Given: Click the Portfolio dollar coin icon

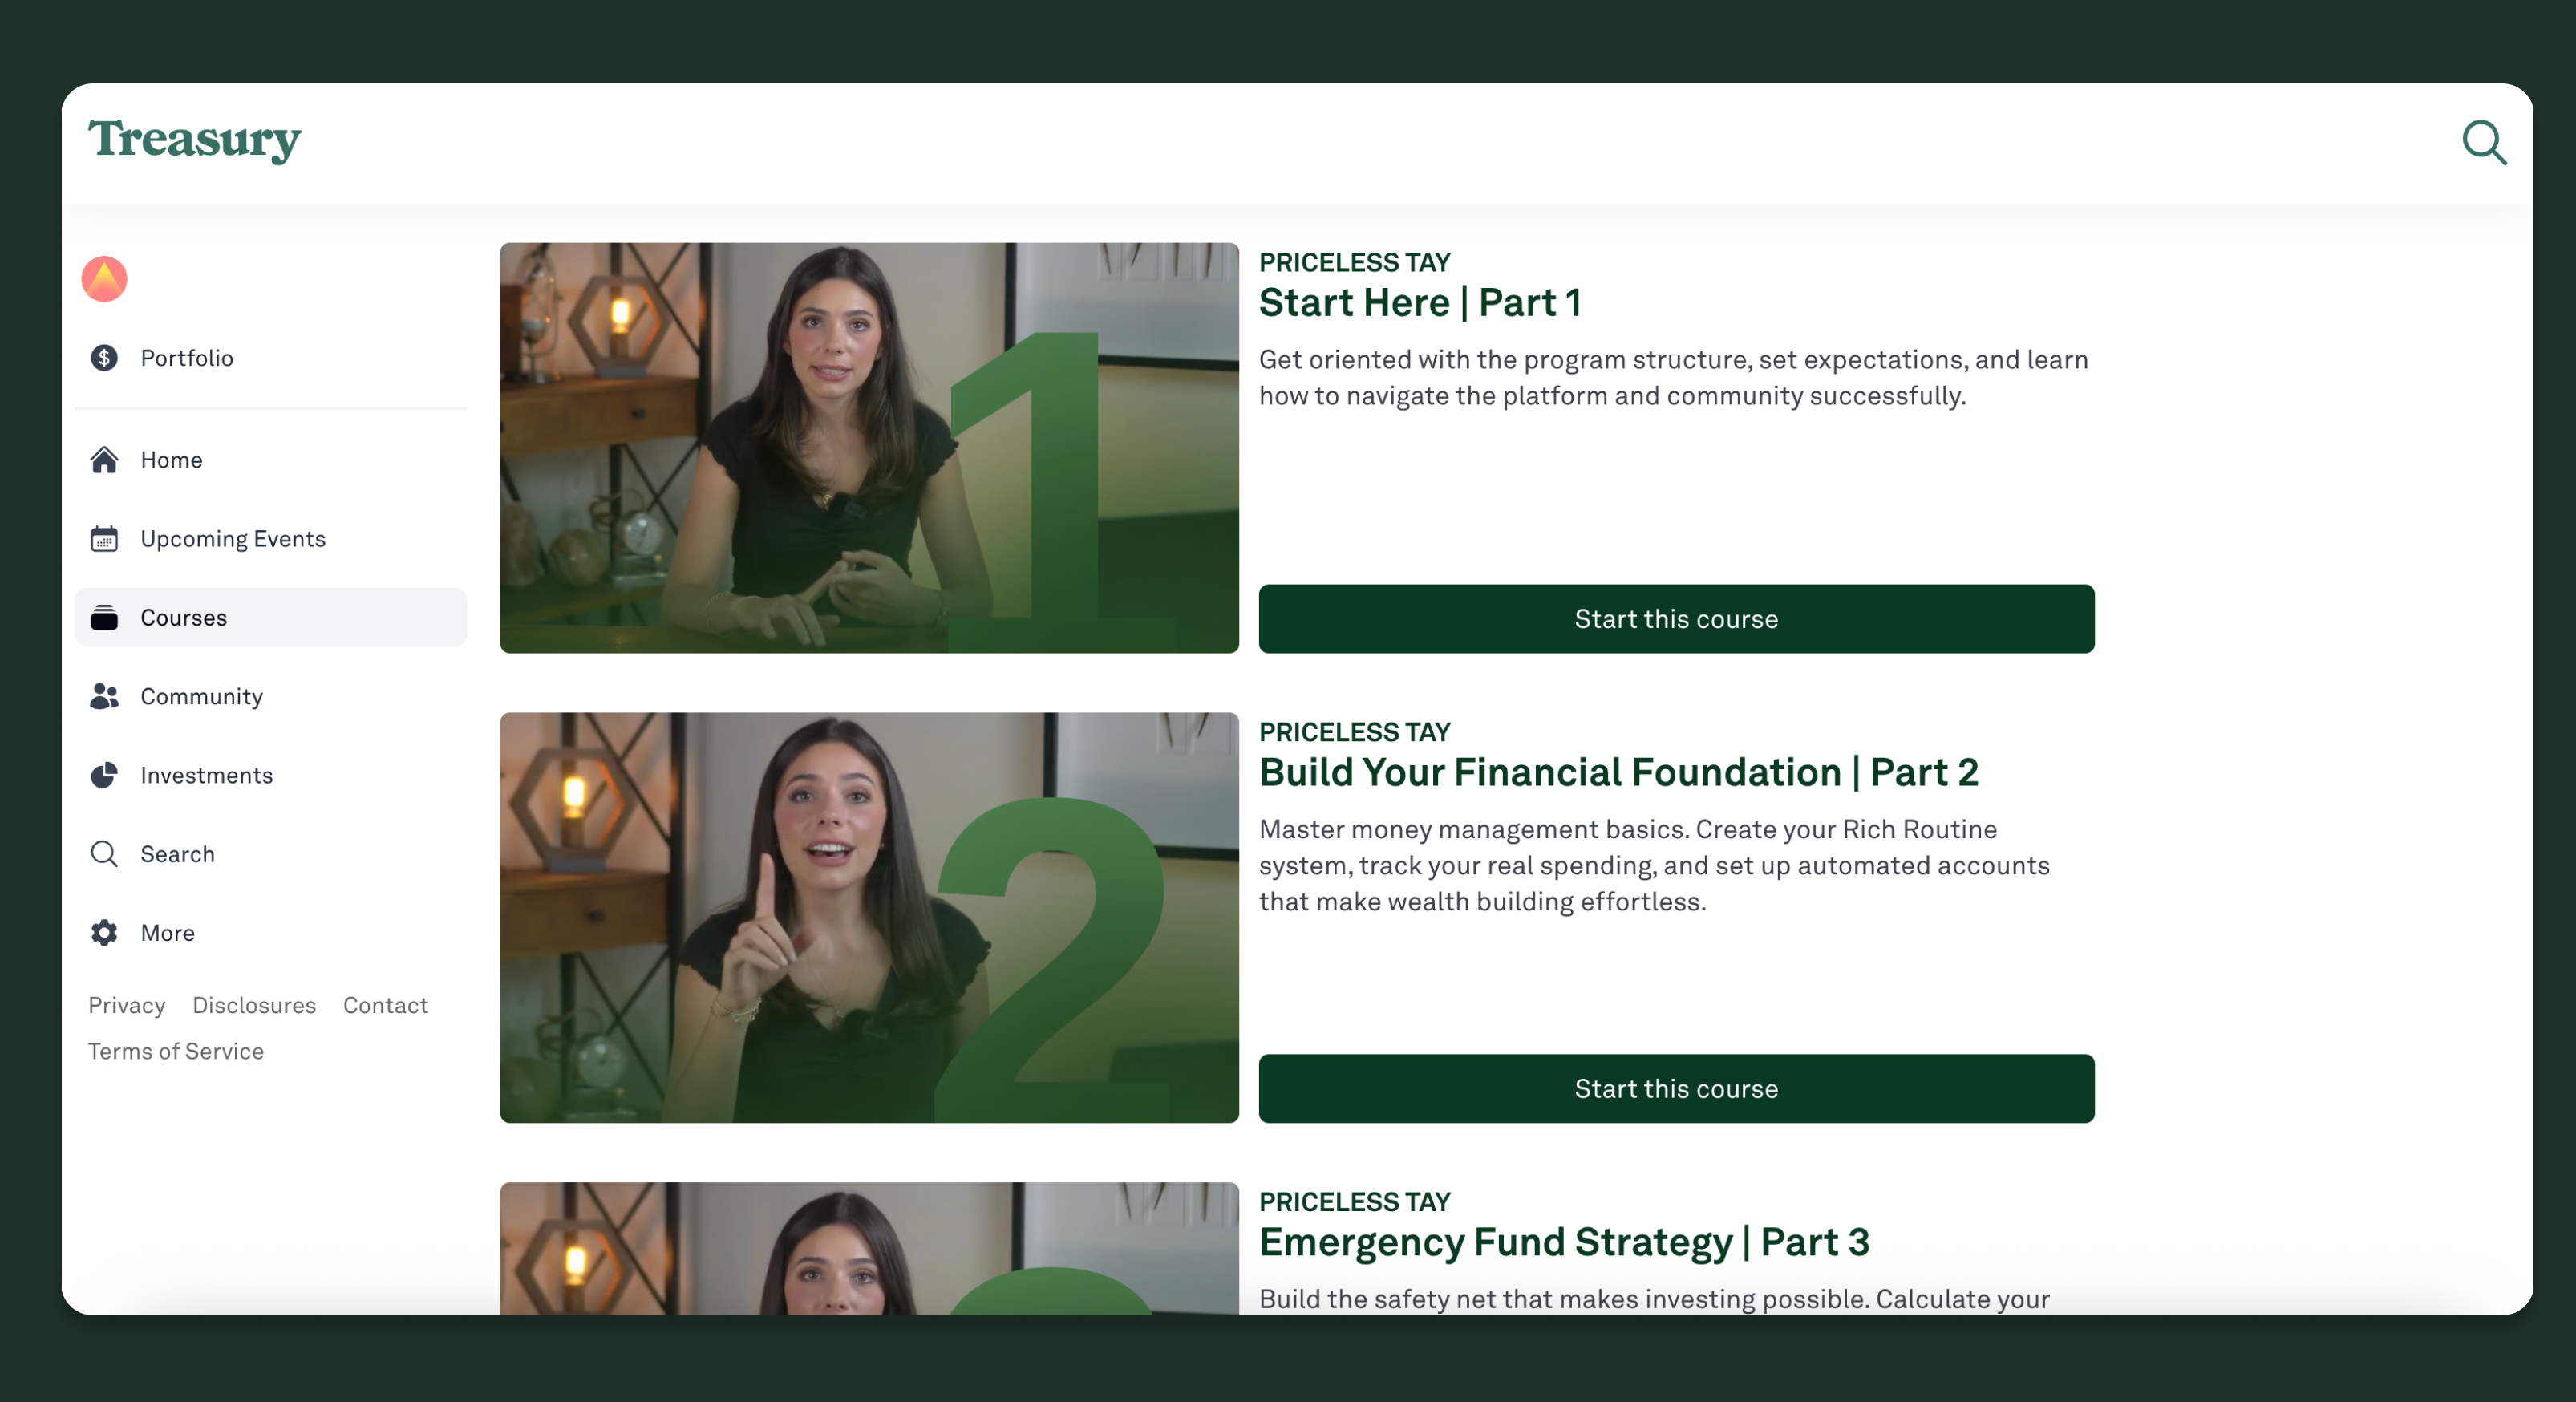Looking at the screenshot, I should 104,358.
